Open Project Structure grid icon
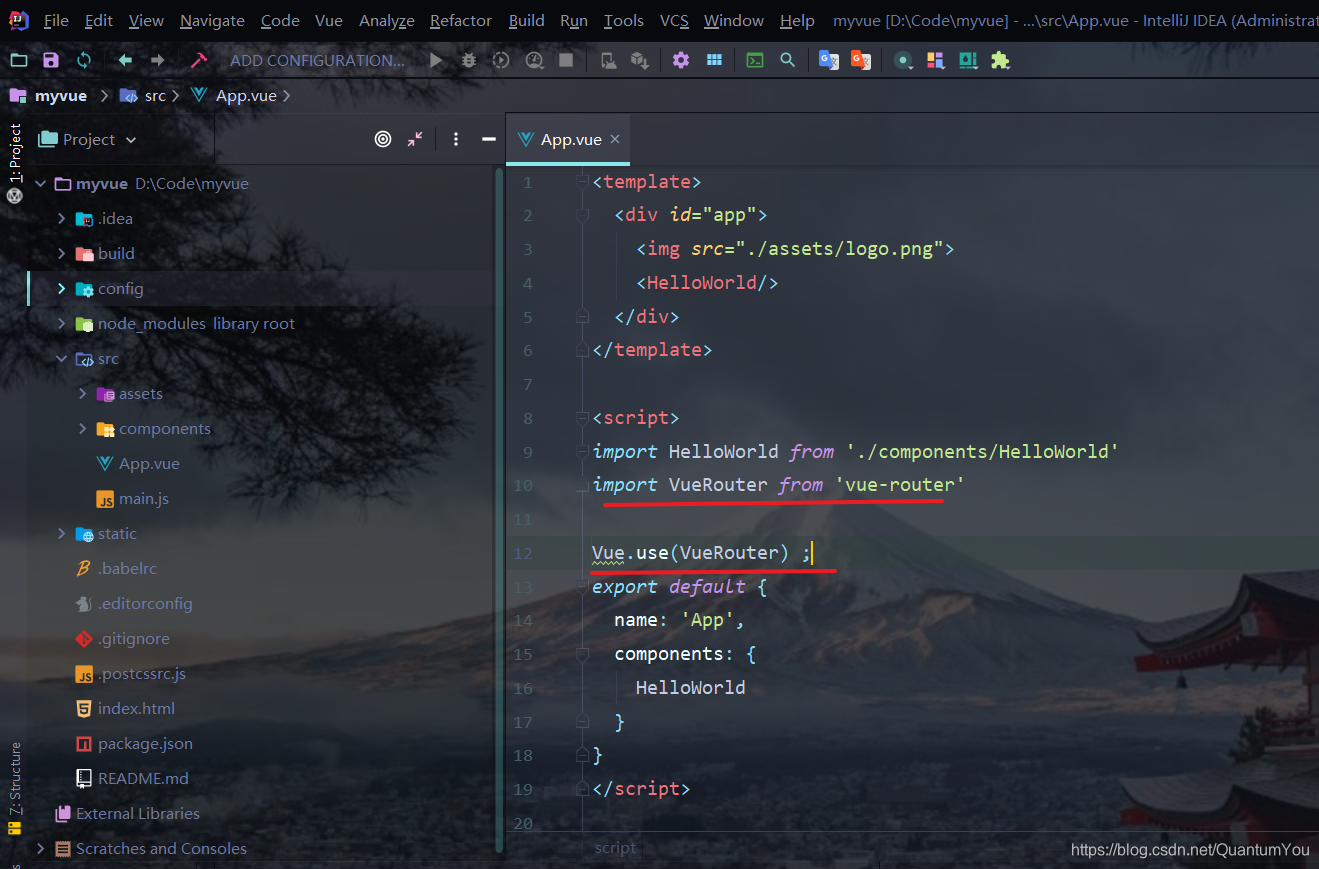Screen dimensions: 1319x869 click(714, 60)
